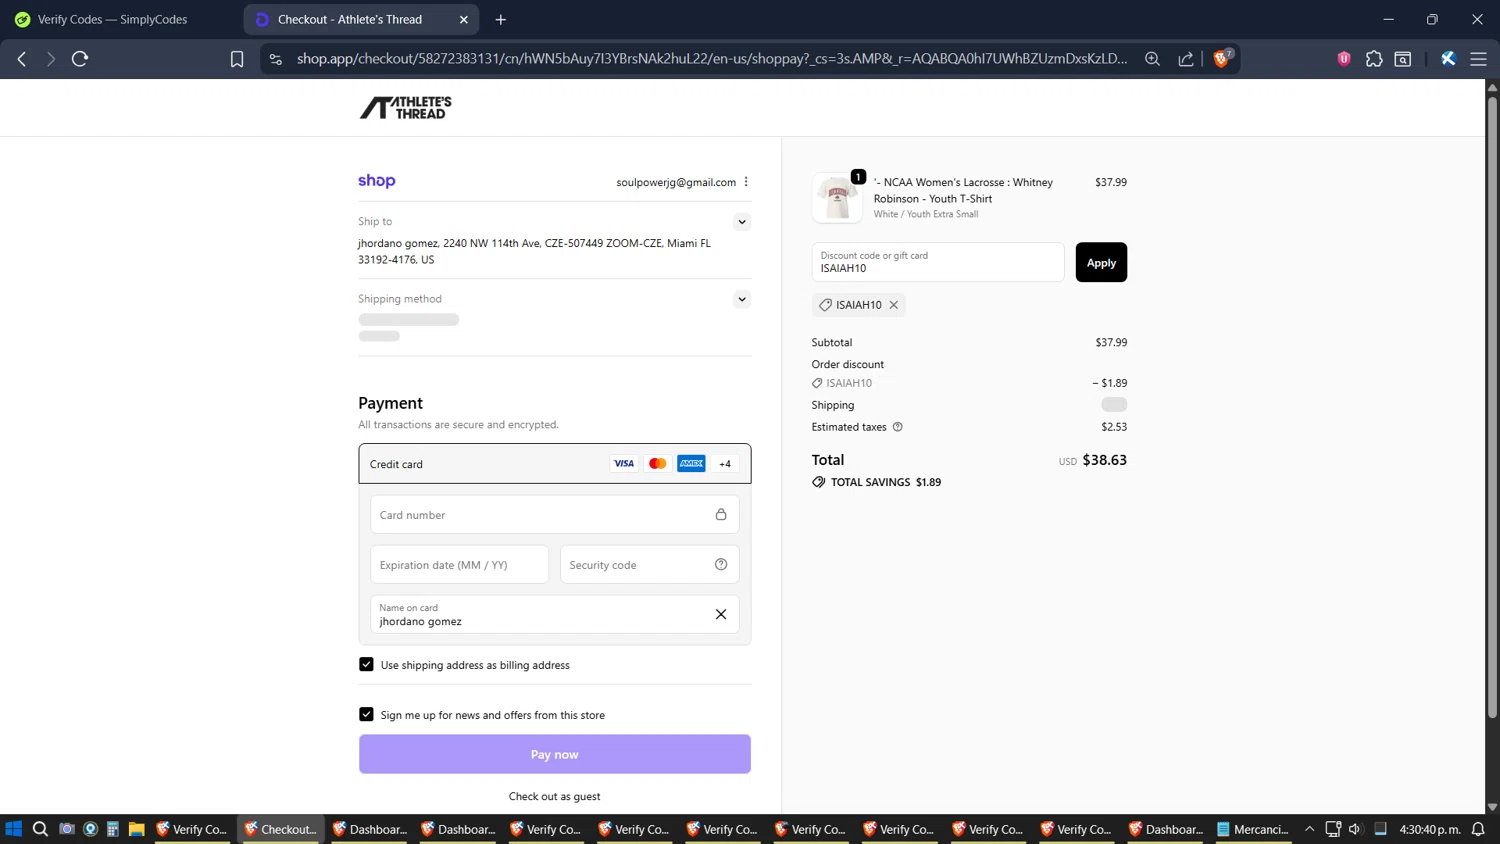Click the Expiration date field
The image size is (1500, 844).
click(460, 565)
